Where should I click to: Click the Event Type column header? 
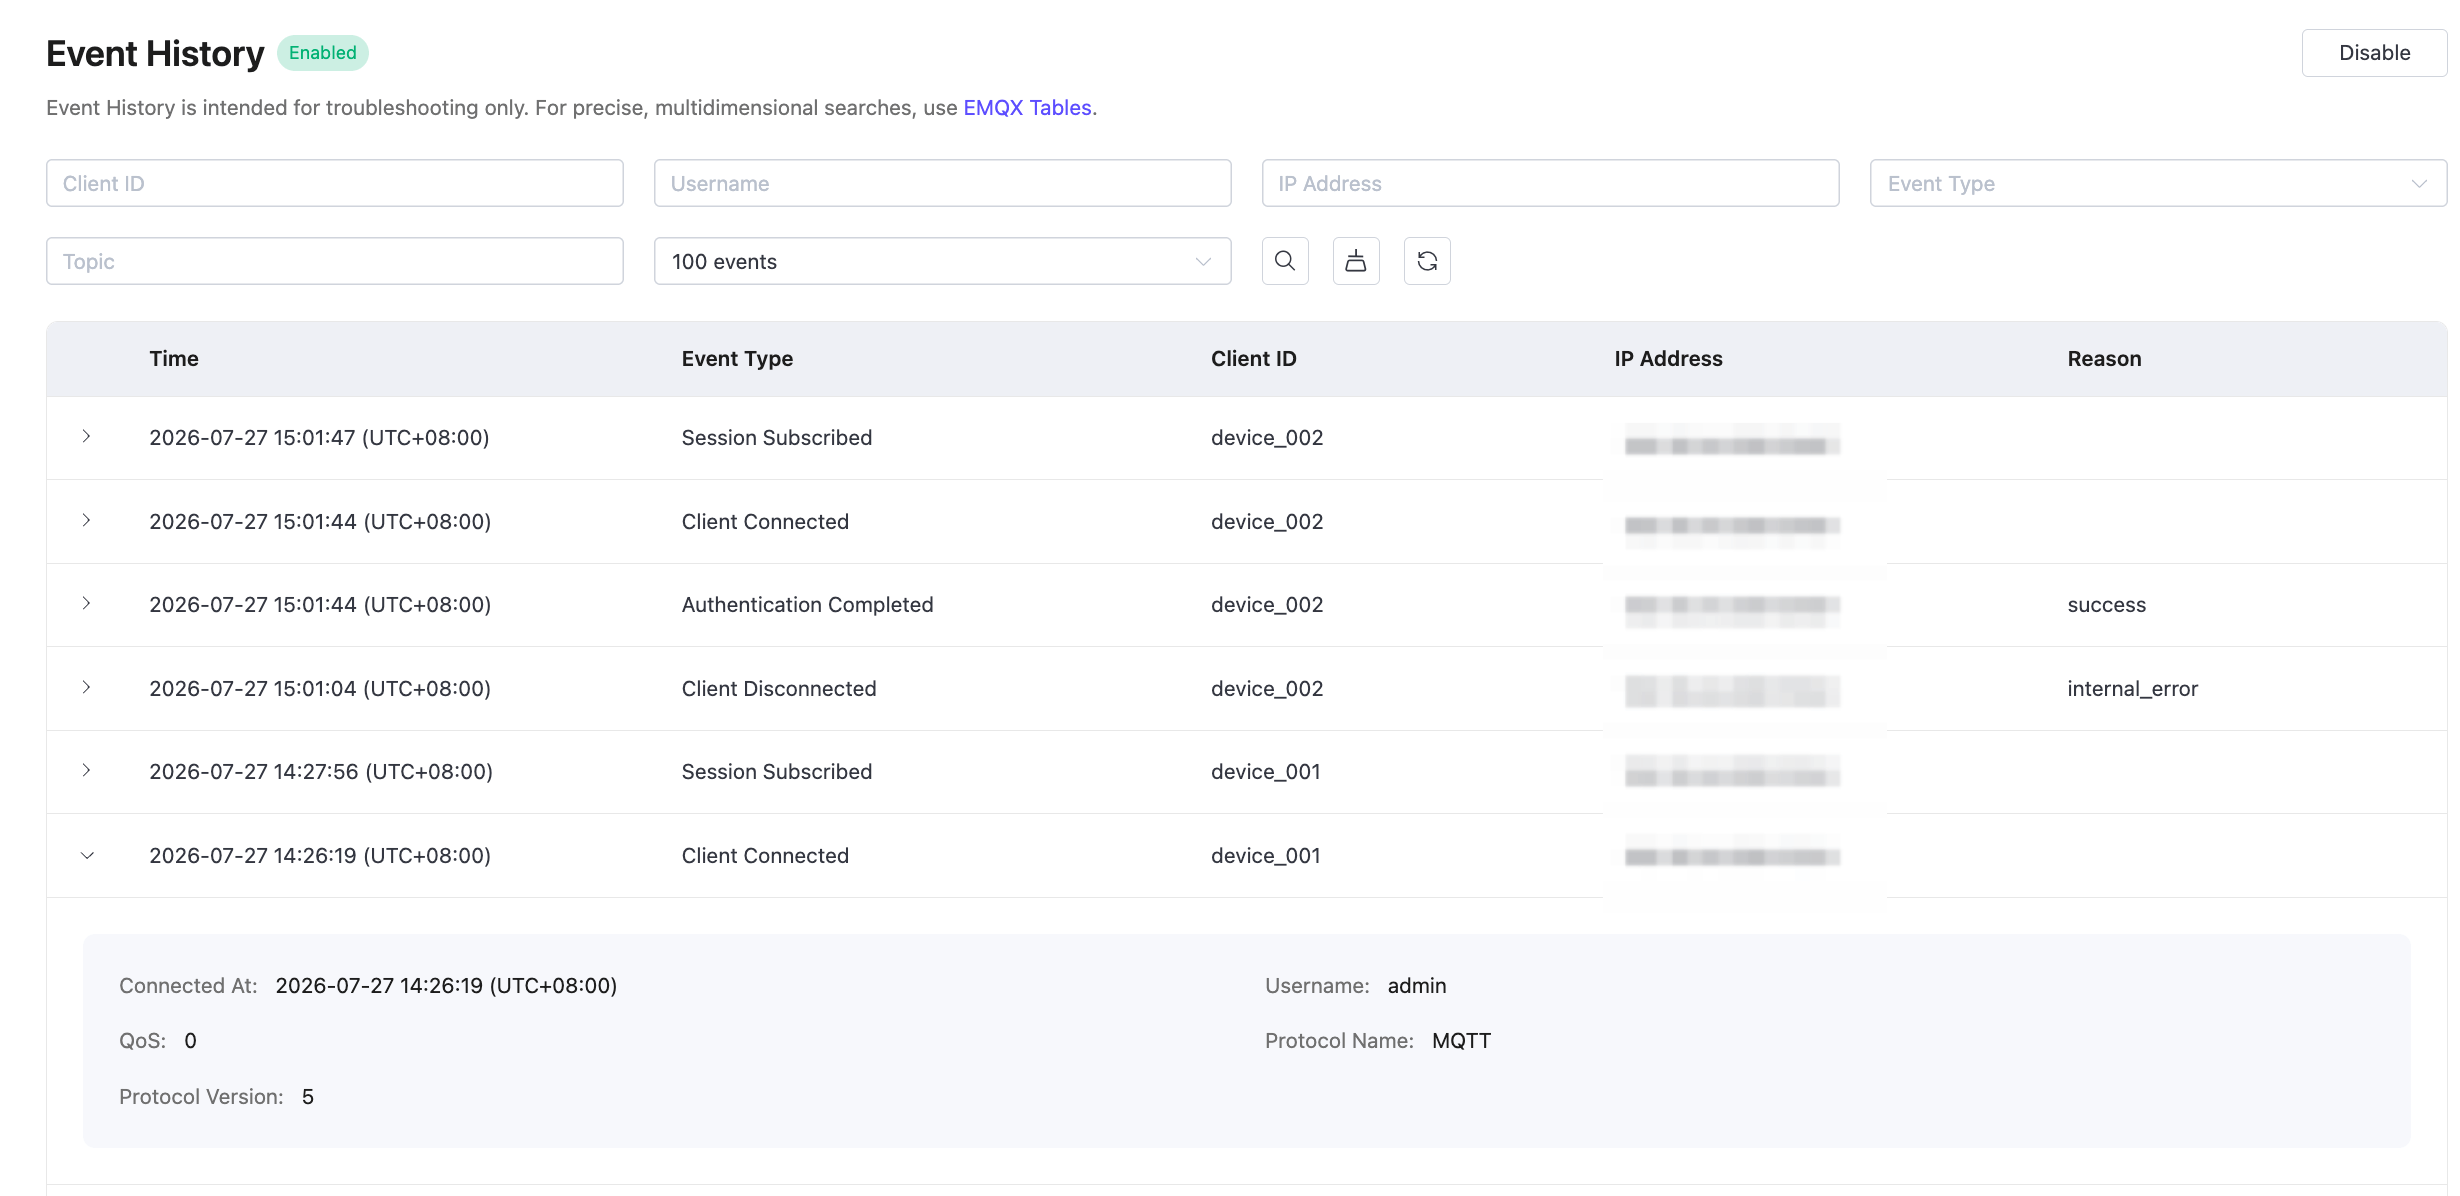pyautogui.click(x=737, y=359)
